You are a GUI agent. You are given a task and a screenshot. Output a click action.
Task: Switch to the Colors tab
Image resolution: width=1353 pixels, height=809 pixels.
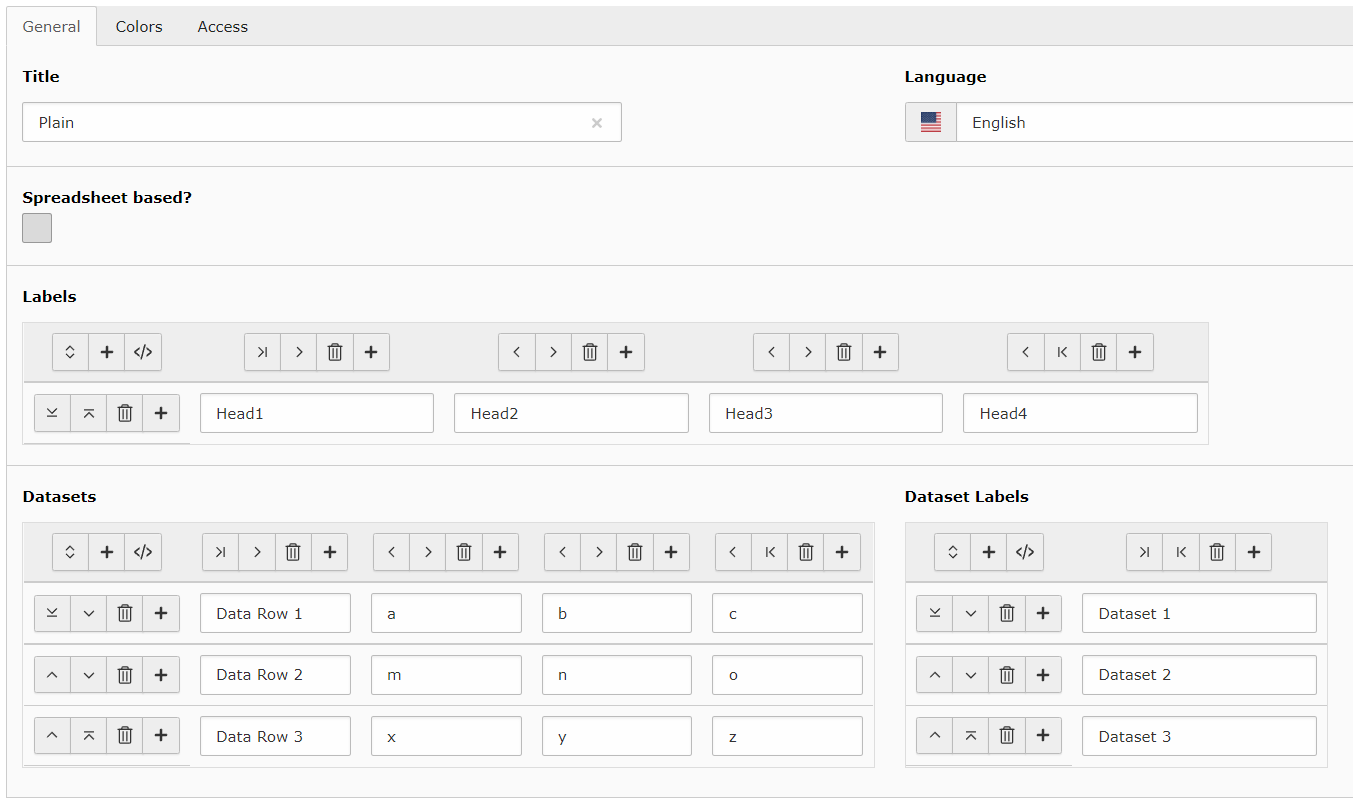(138, 26)
